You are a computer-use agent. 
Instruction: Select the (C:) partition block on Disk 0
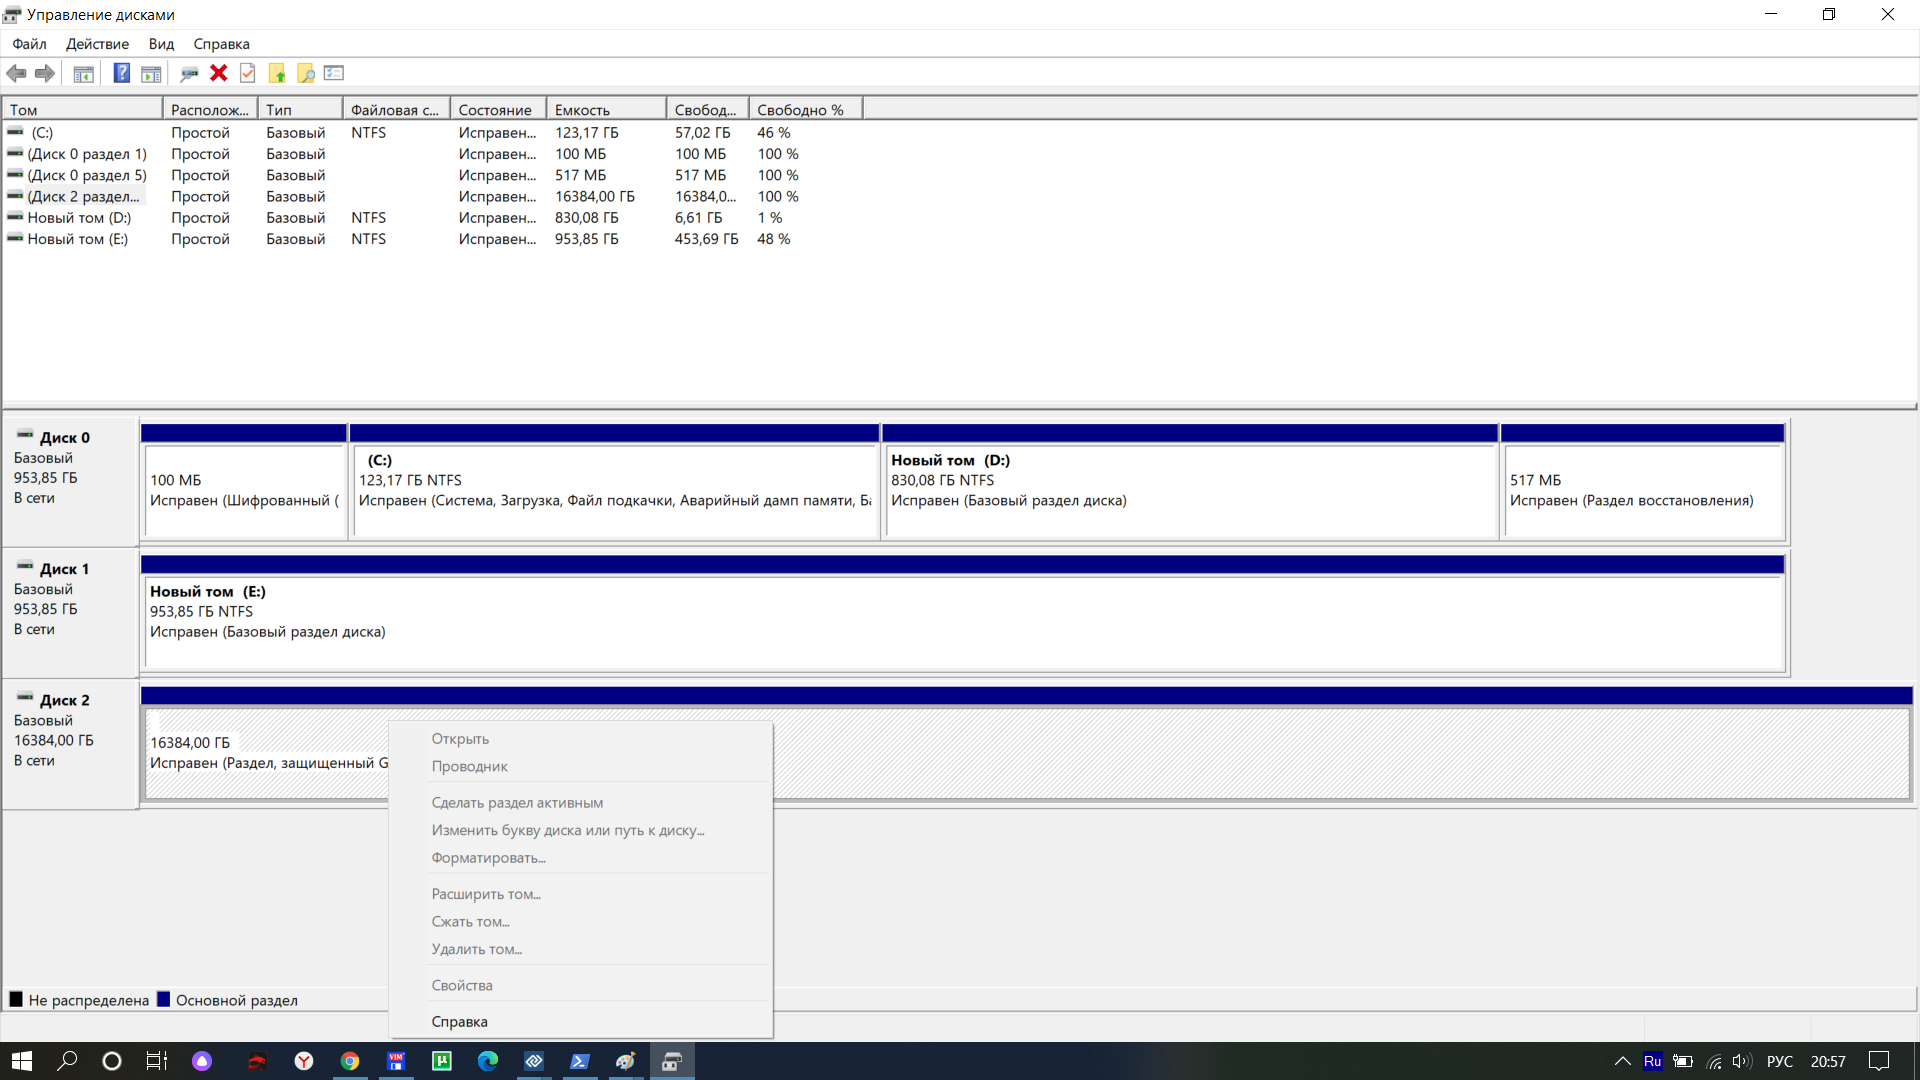coord(614,490)
